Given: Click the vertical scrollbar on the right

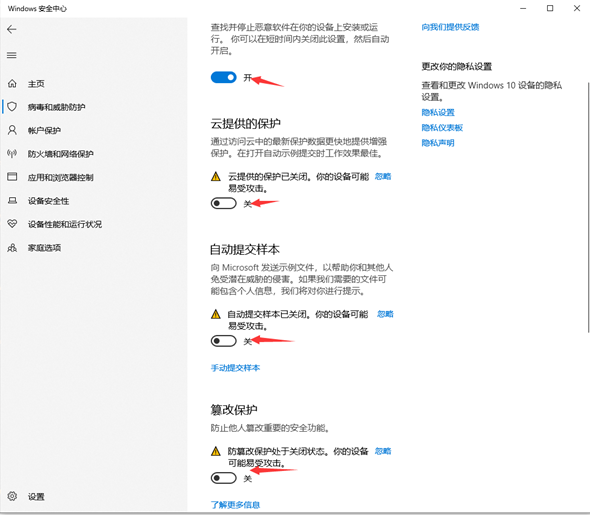Looking at the screenshot, I should (588, 207).
